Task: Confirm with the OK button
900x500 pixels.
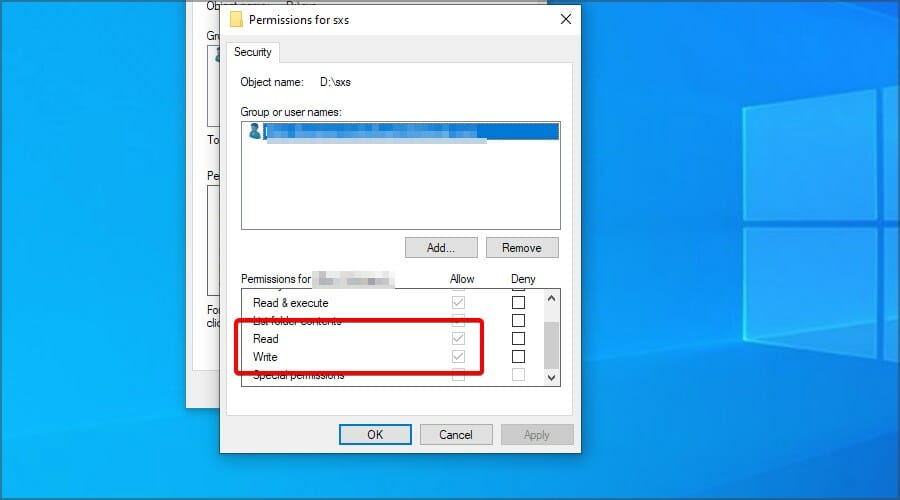Action: pyautogui.click(x=375, y=435)
